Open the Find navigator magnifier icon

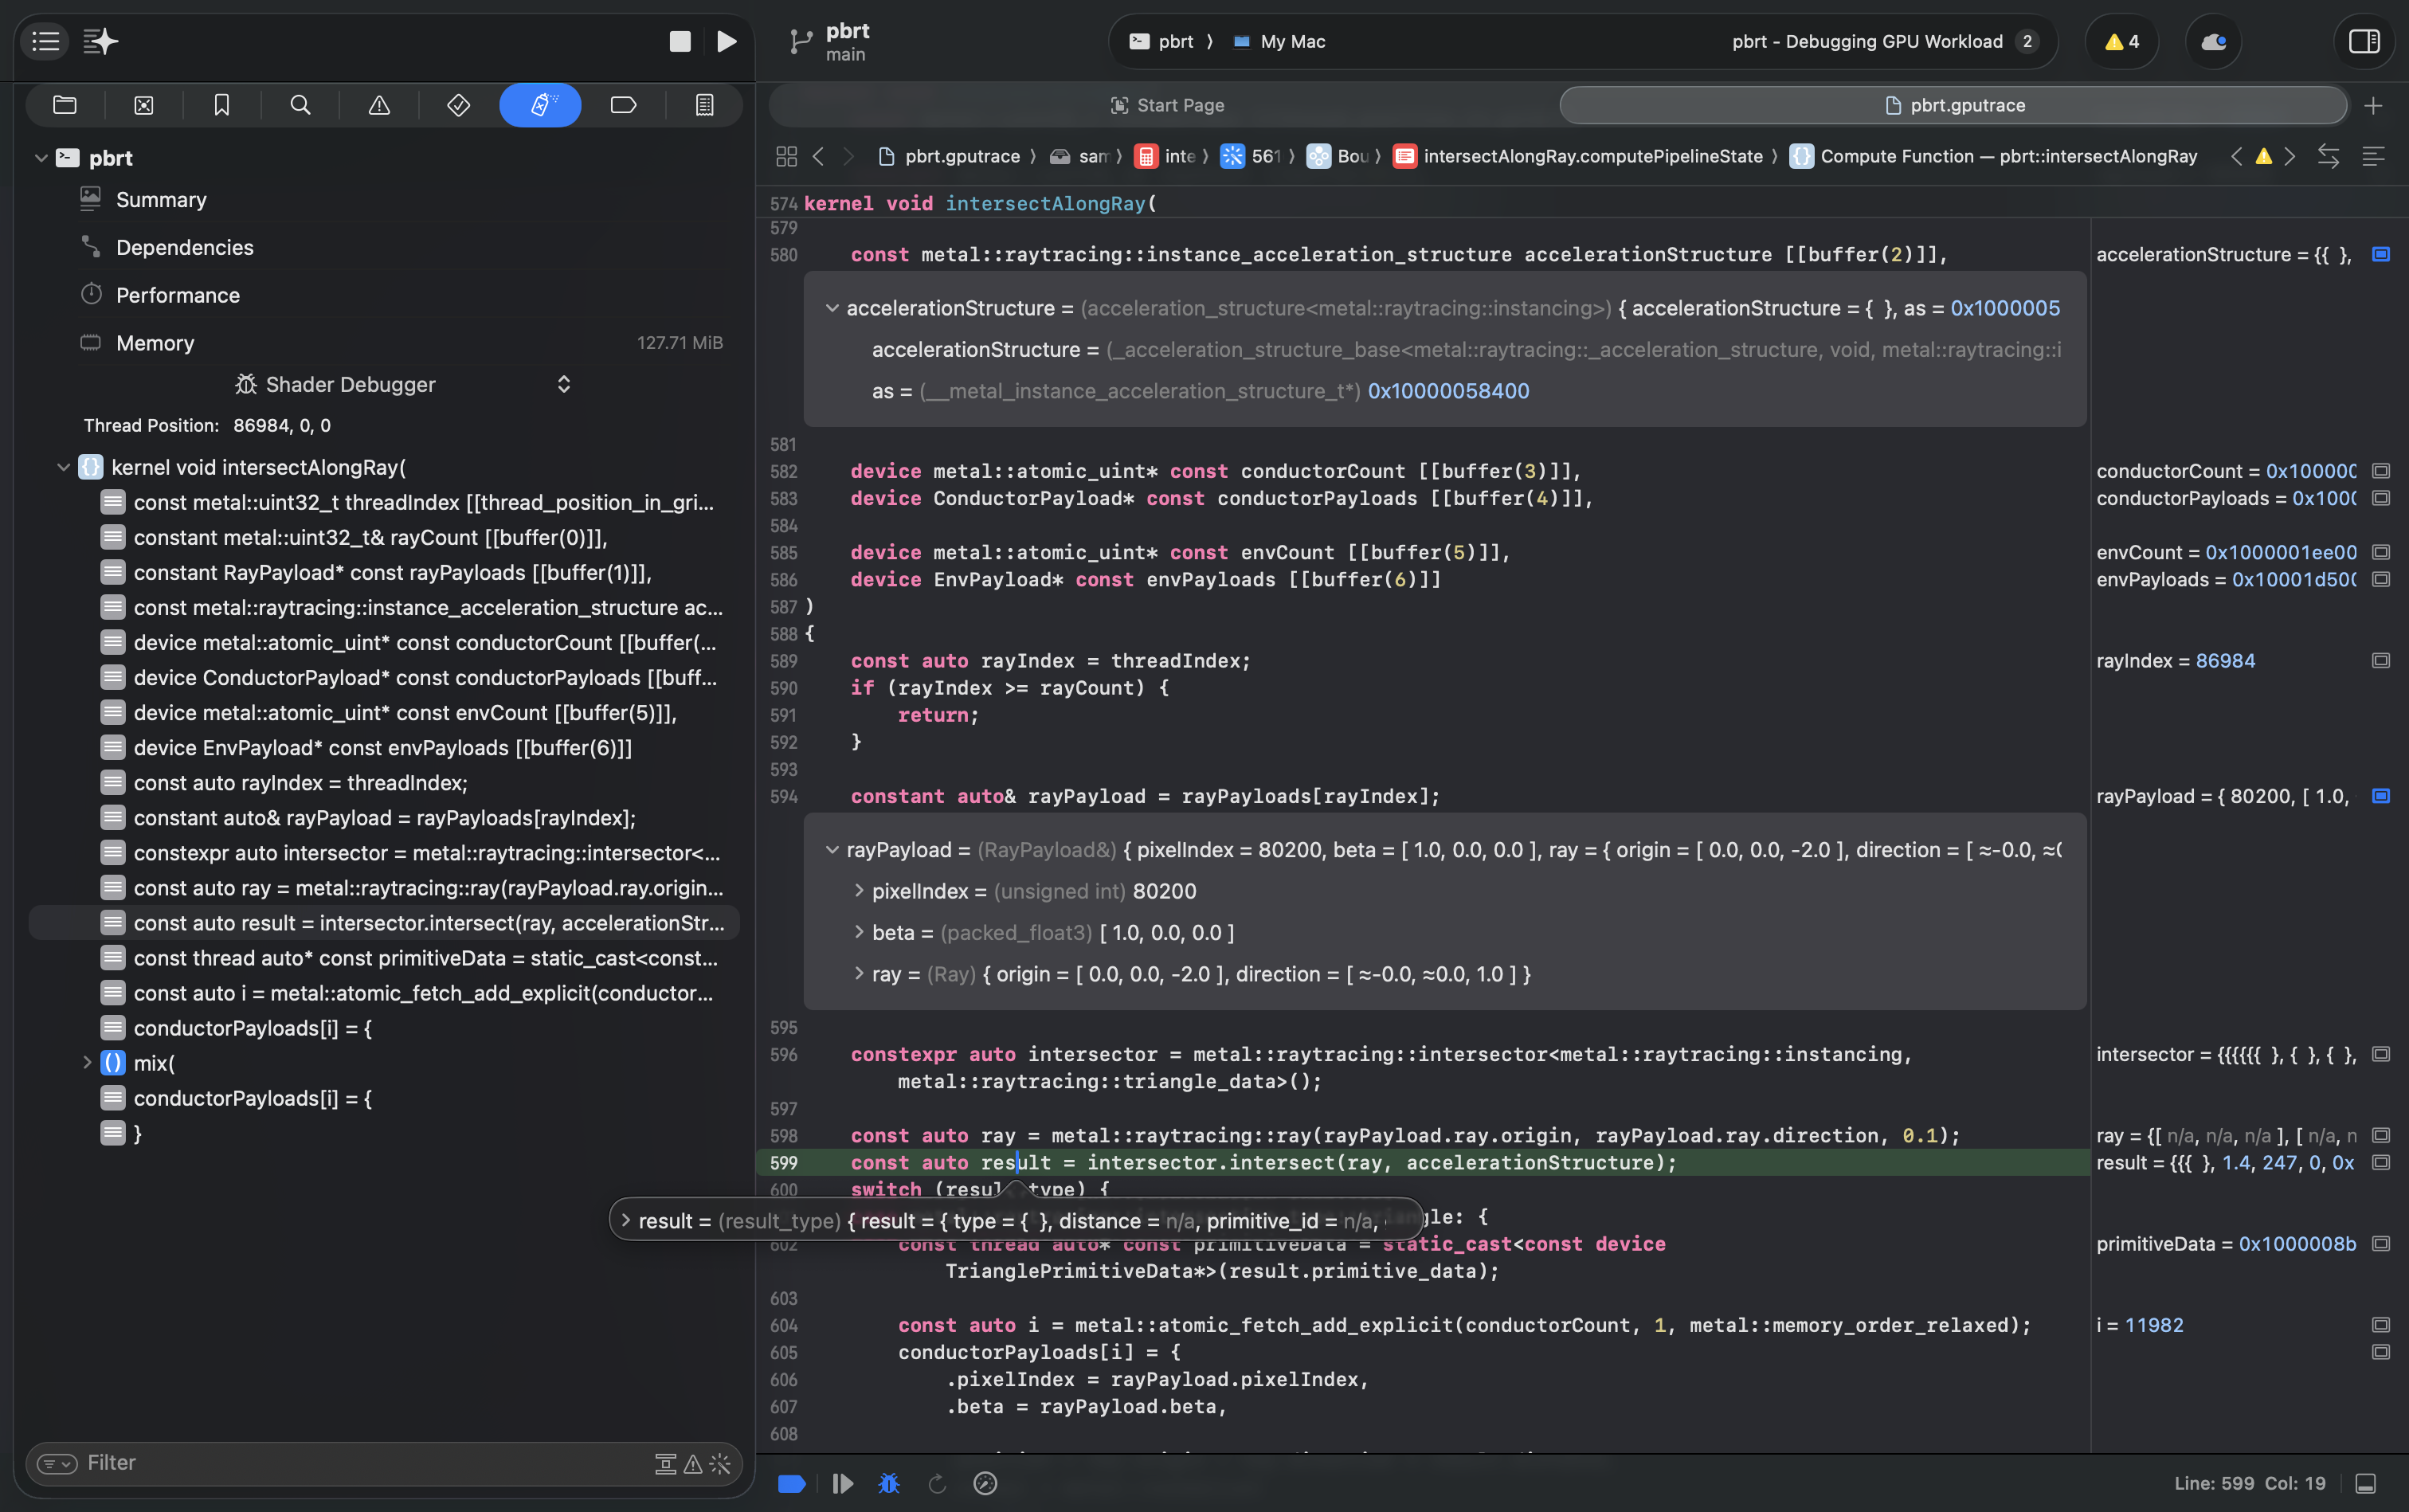pyautogui.click(x=300, y=105)
